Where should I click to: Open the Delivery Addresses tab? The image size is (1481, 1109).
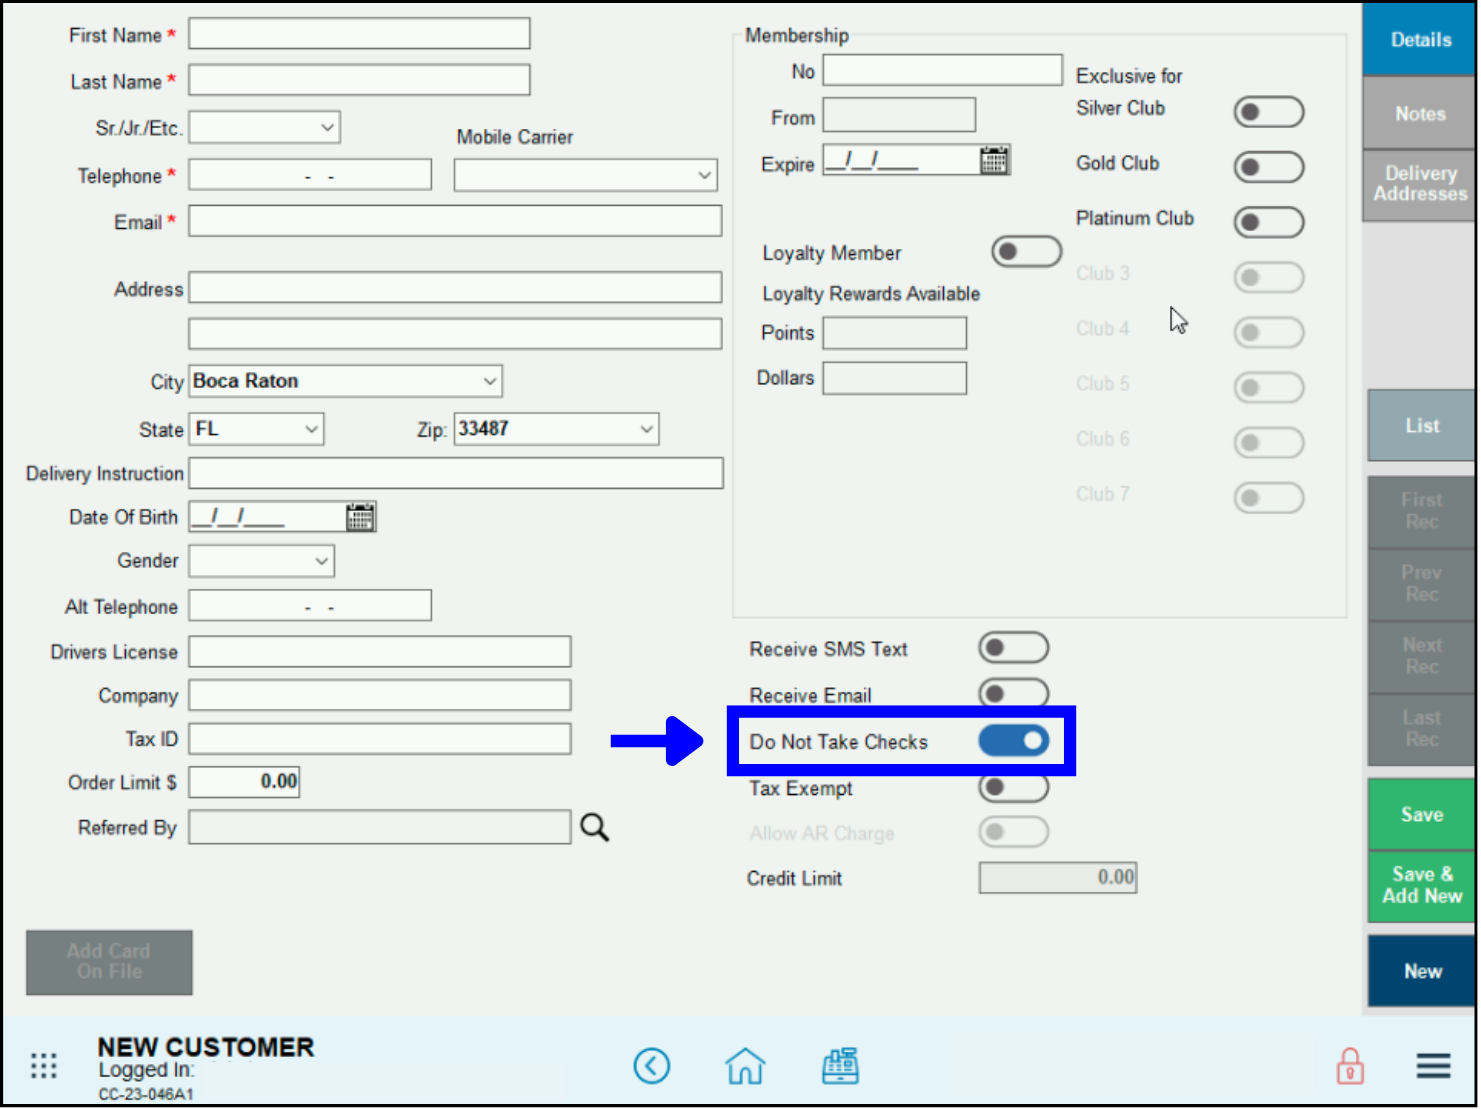pos(1419,184)
